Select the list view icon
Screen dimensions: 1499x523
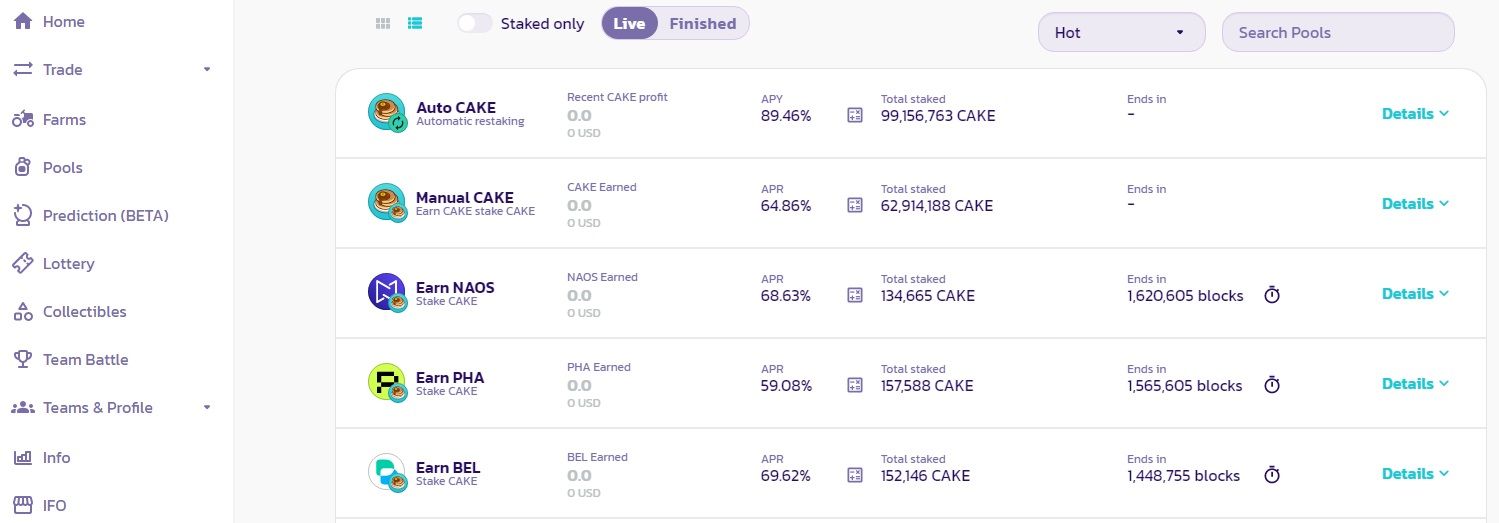pos(415,23)
